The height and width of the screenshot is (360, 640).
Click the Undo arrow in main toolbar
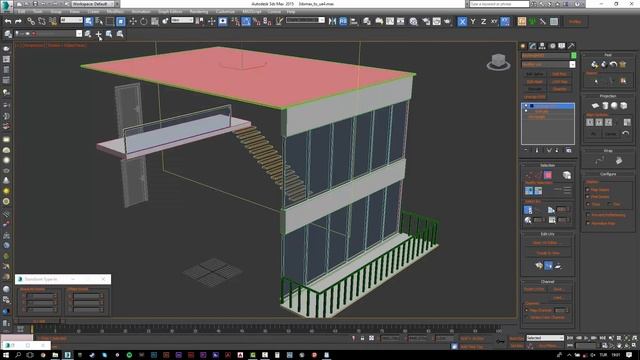pyautogui.click(x=8, y=21)
